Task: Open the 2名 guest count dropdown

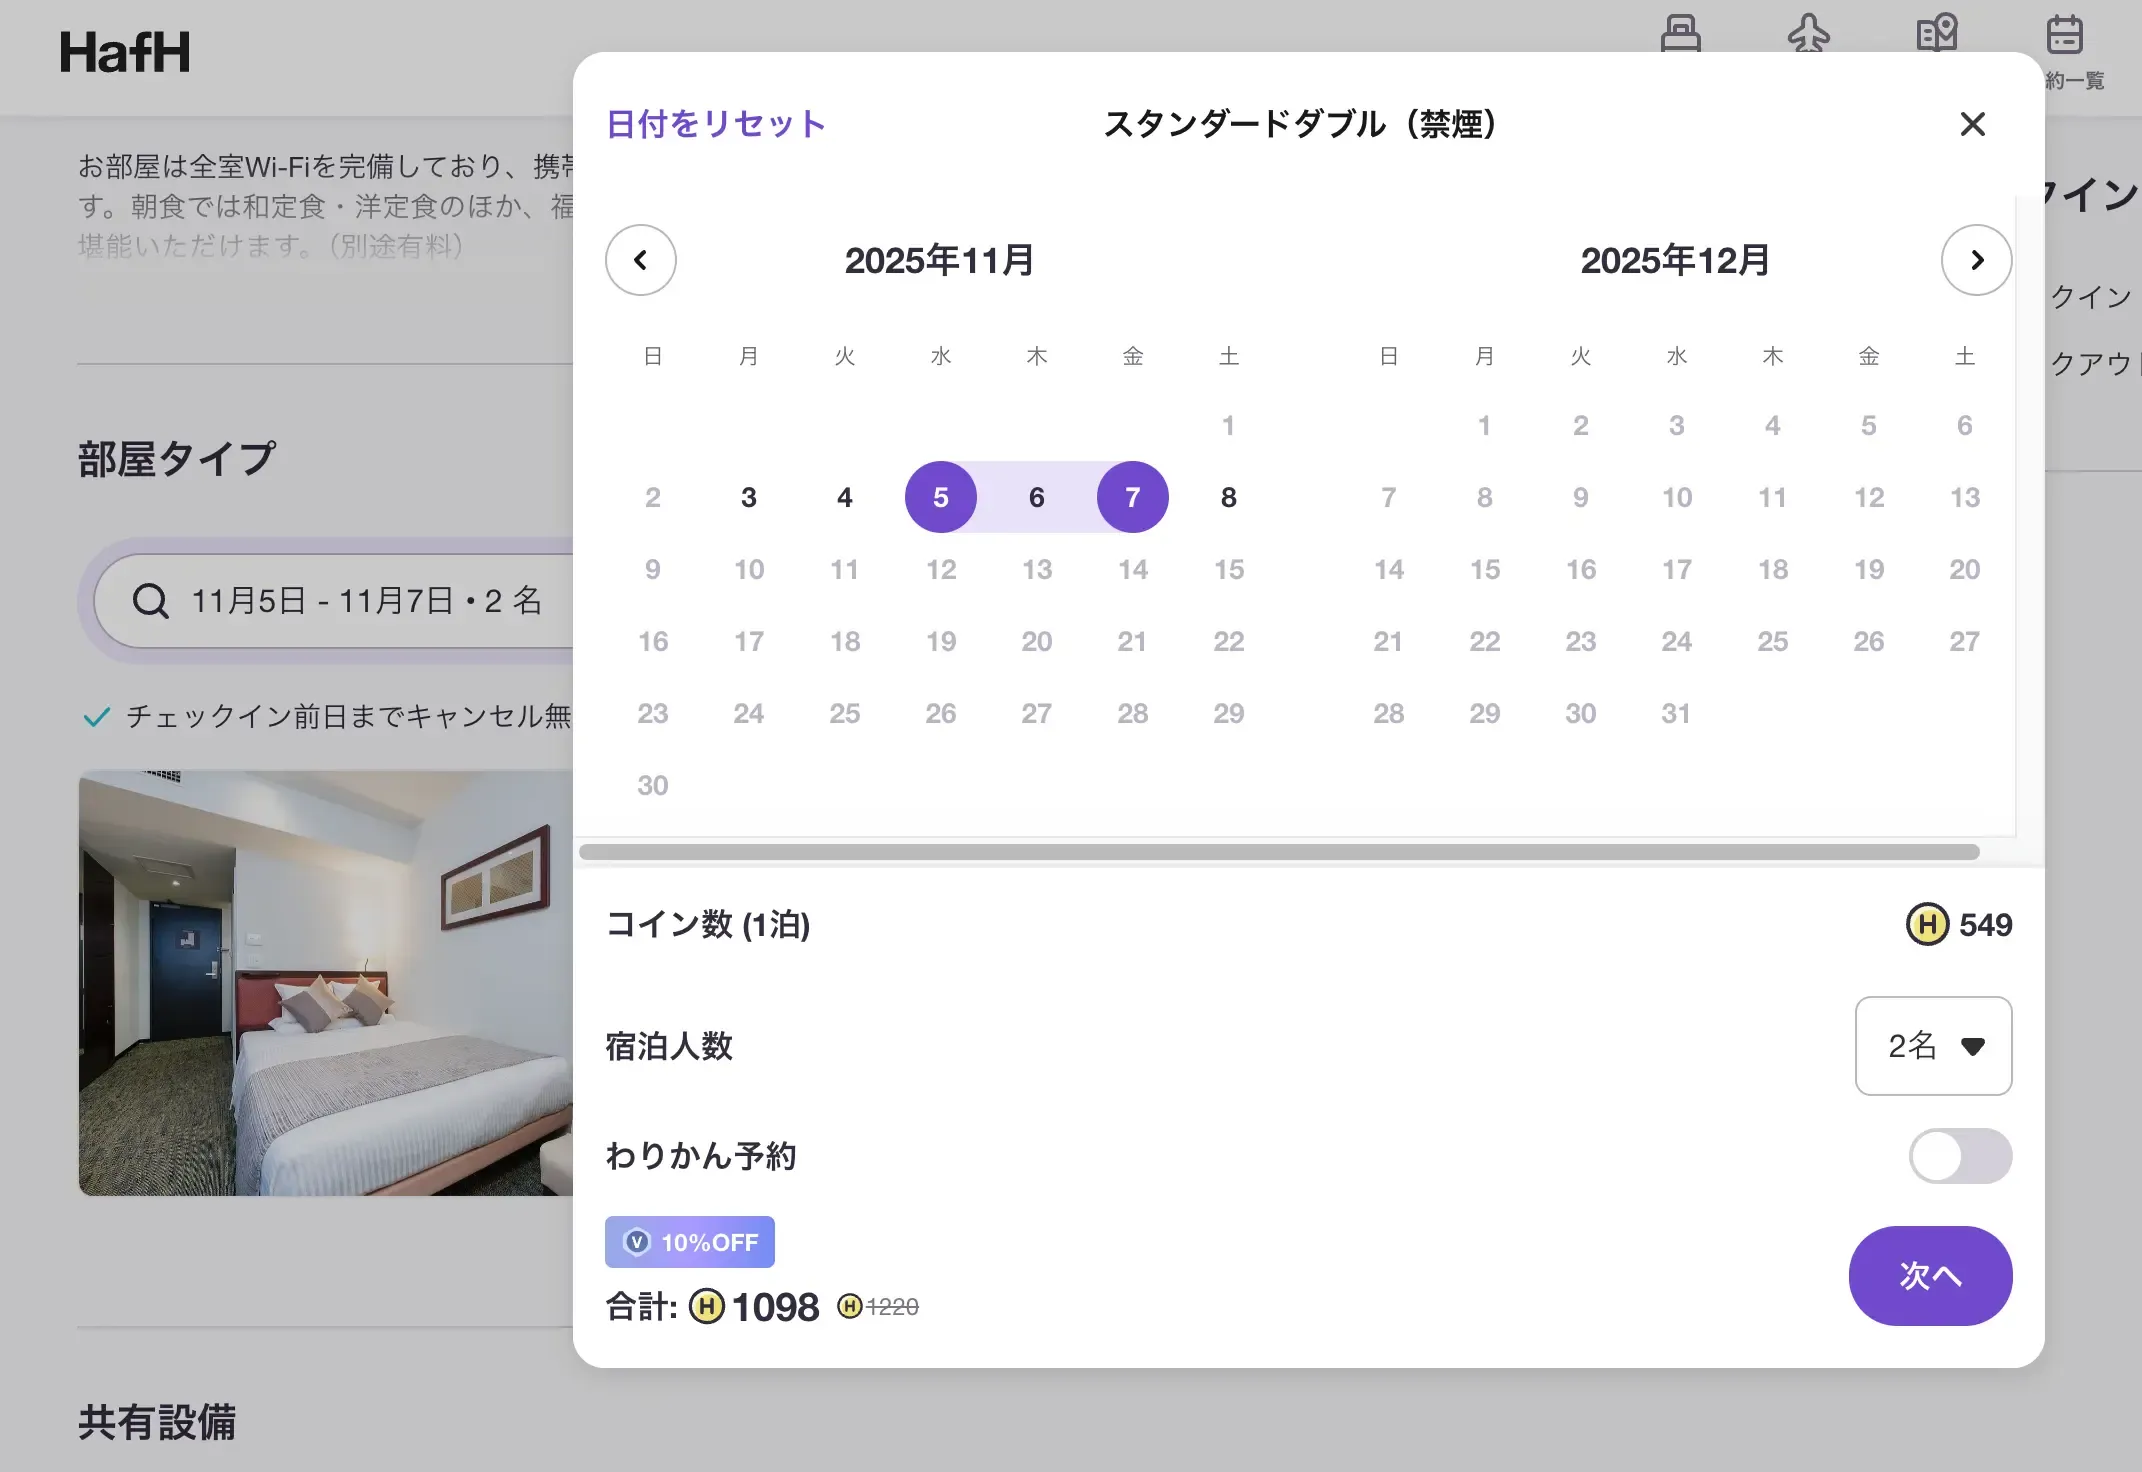Action: click(1932, 1046)
